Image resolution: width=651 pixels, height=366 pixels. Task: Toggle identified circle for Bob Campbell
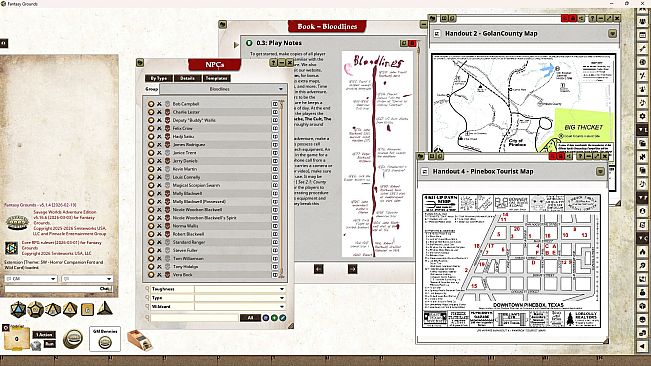click(151, 104)
